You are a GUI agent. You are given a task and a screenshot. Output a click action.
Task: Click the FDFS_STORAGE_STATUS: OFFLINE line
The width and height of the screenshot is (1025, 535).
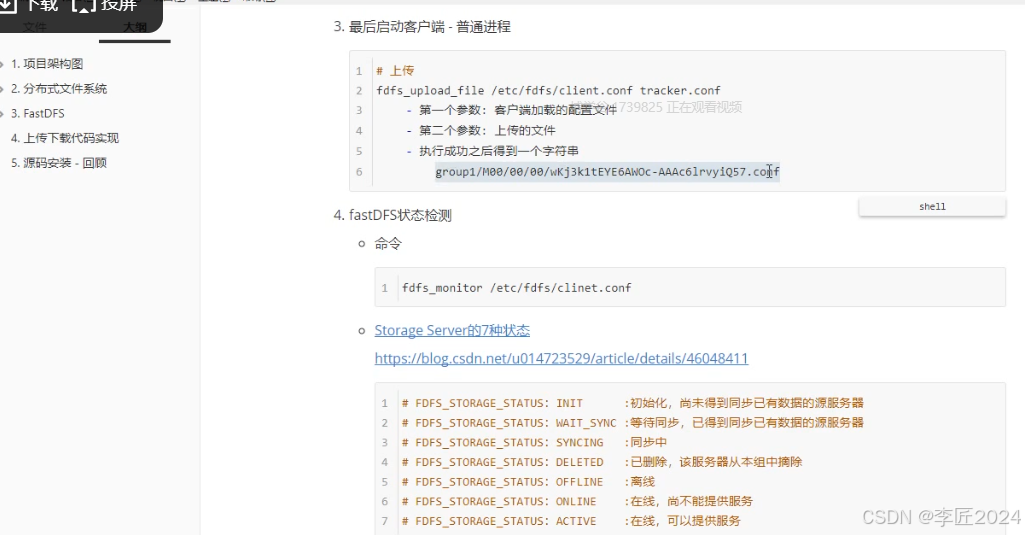[528, 481]
